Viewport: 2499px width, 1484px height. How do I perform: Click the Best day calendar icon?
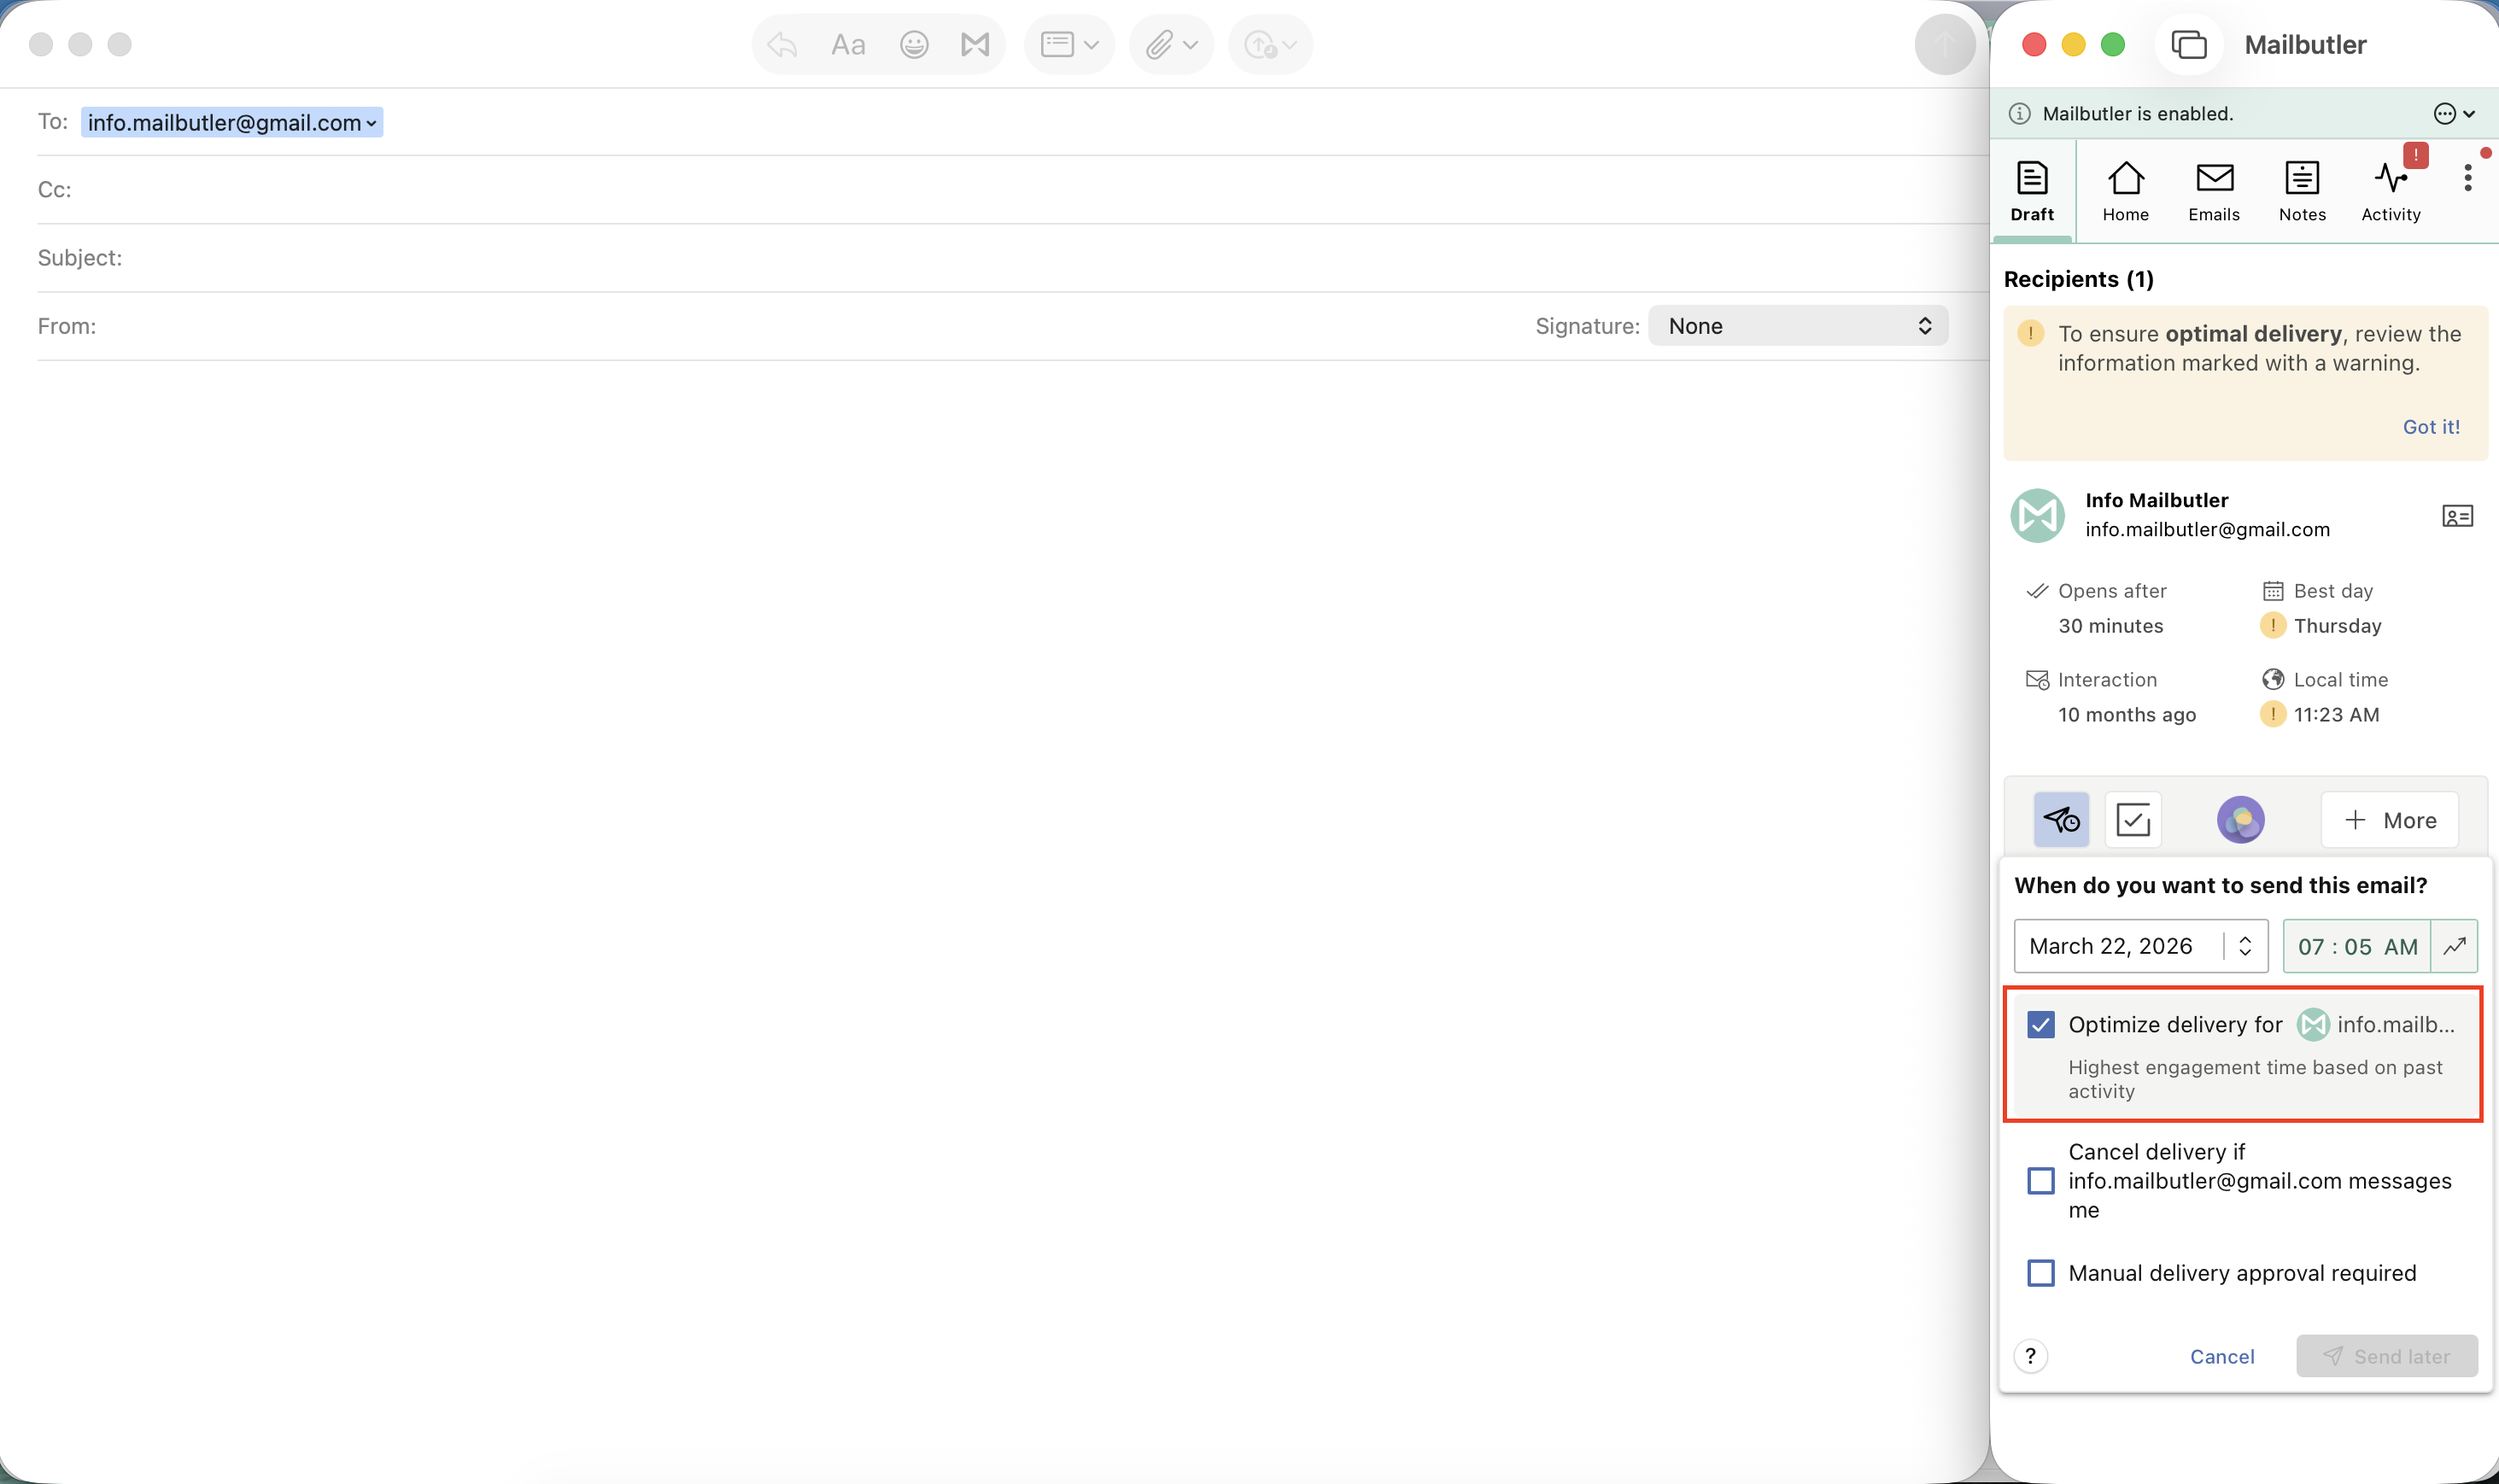[2272, 591]
